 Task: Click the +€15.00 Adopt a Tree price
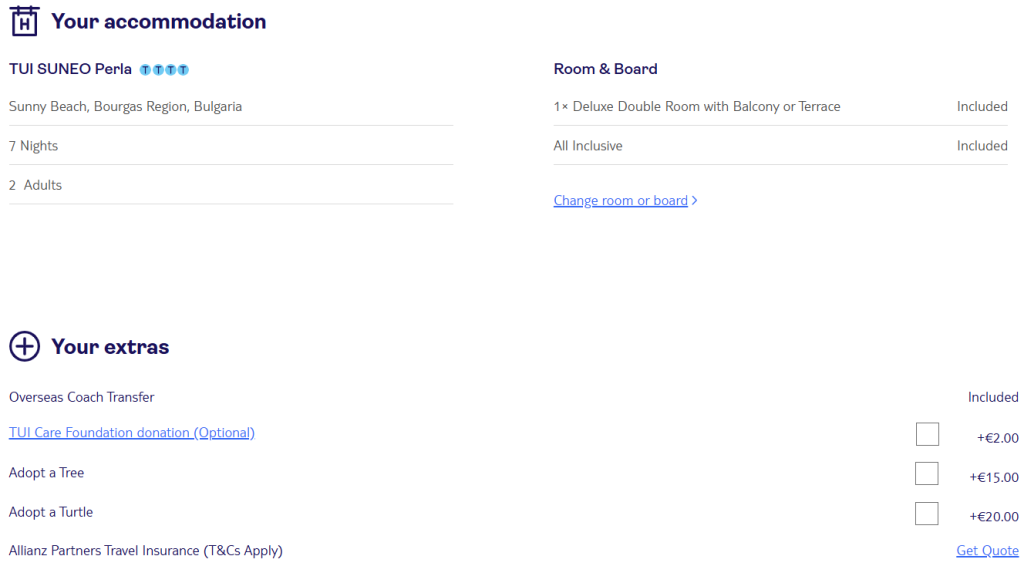[994, 477]
